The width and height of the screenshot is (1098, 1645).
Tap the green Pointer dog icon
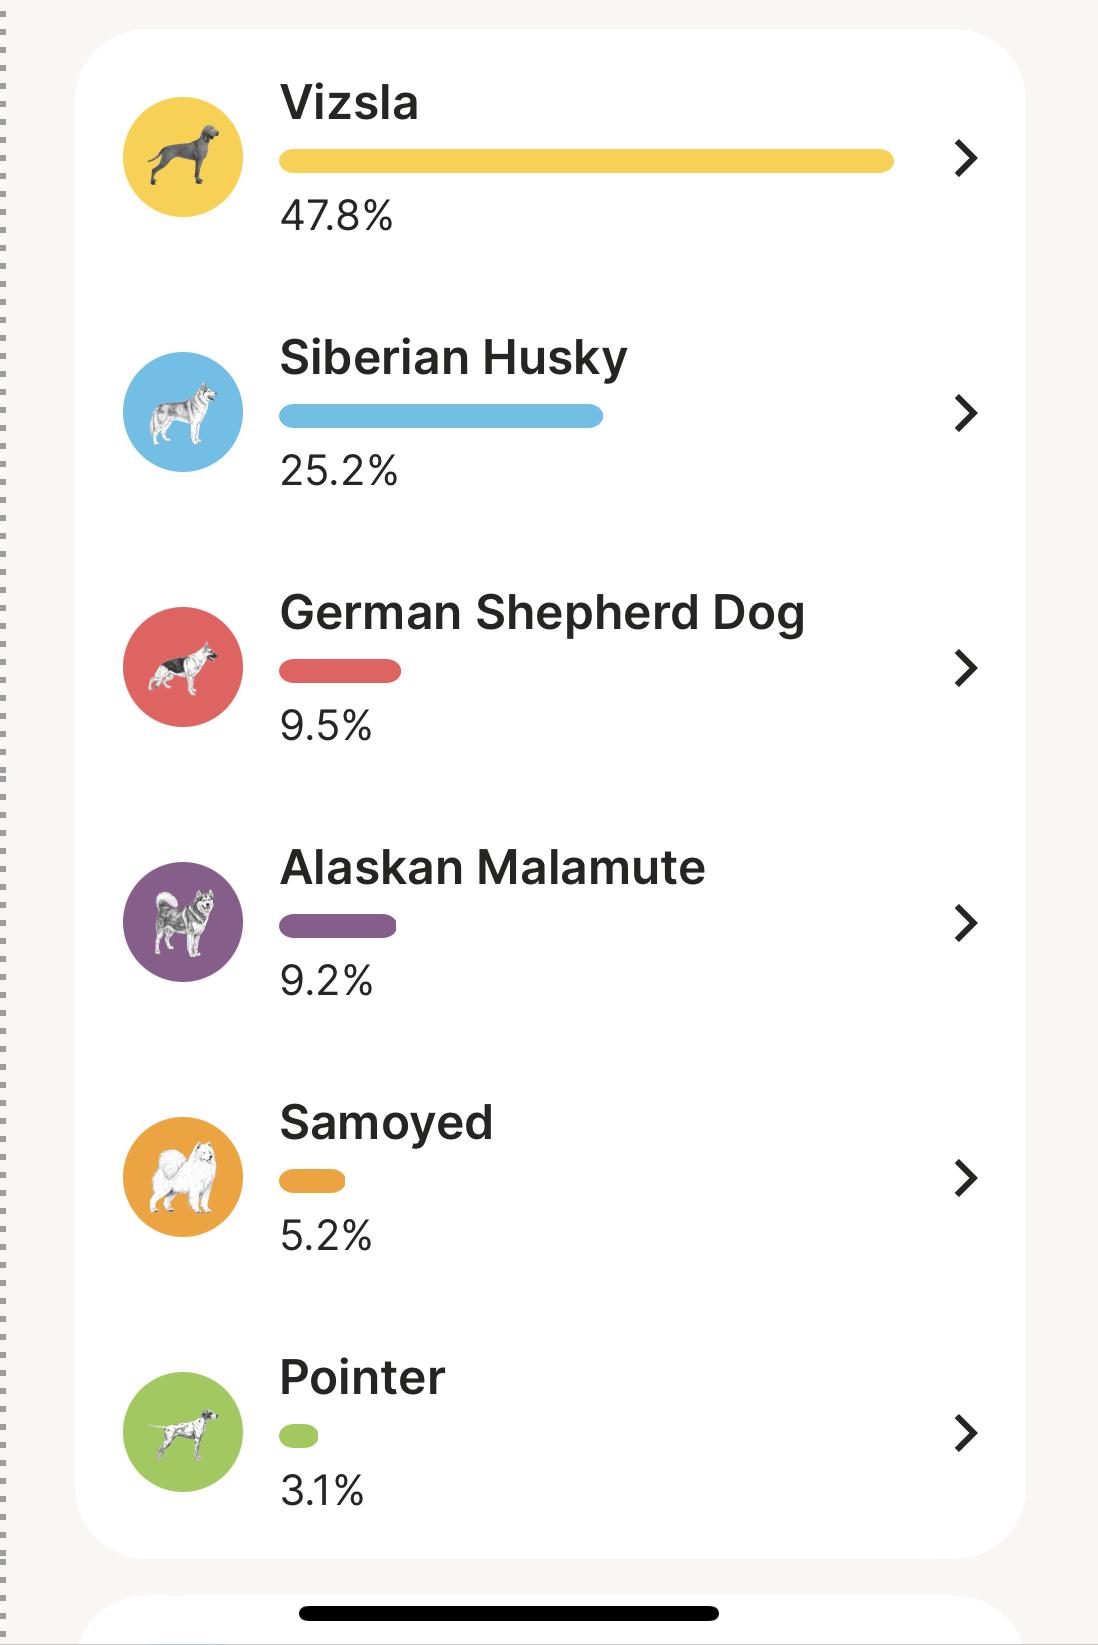click(x=183, y=1432)
